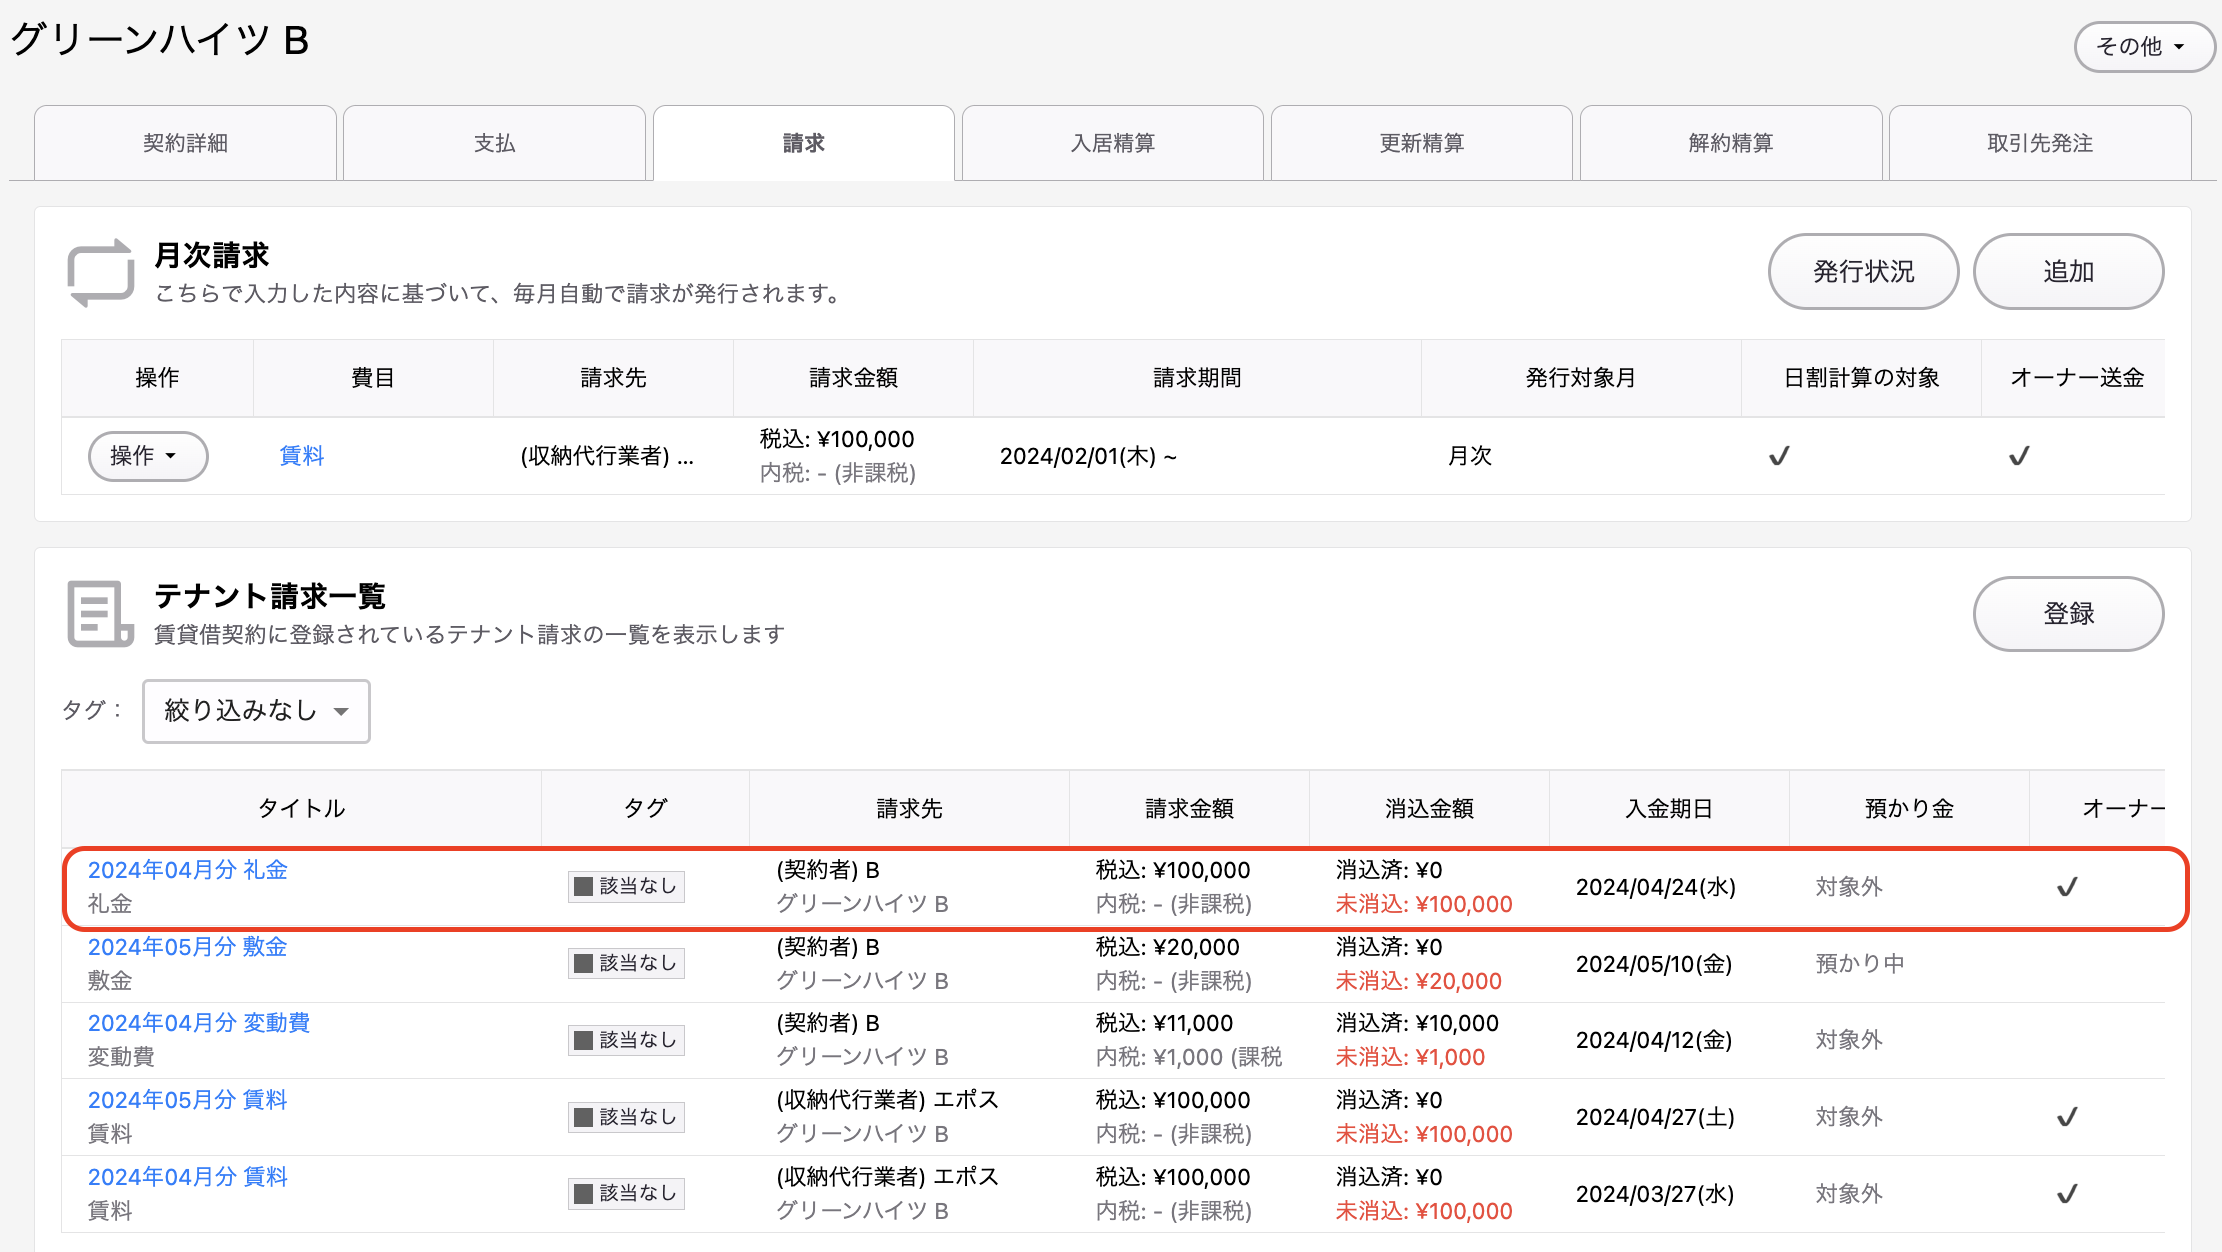This screenshot has height=1252, width=2222.
Task: Open the 賃料 link in monthly billing
Action: coord(302,456)
